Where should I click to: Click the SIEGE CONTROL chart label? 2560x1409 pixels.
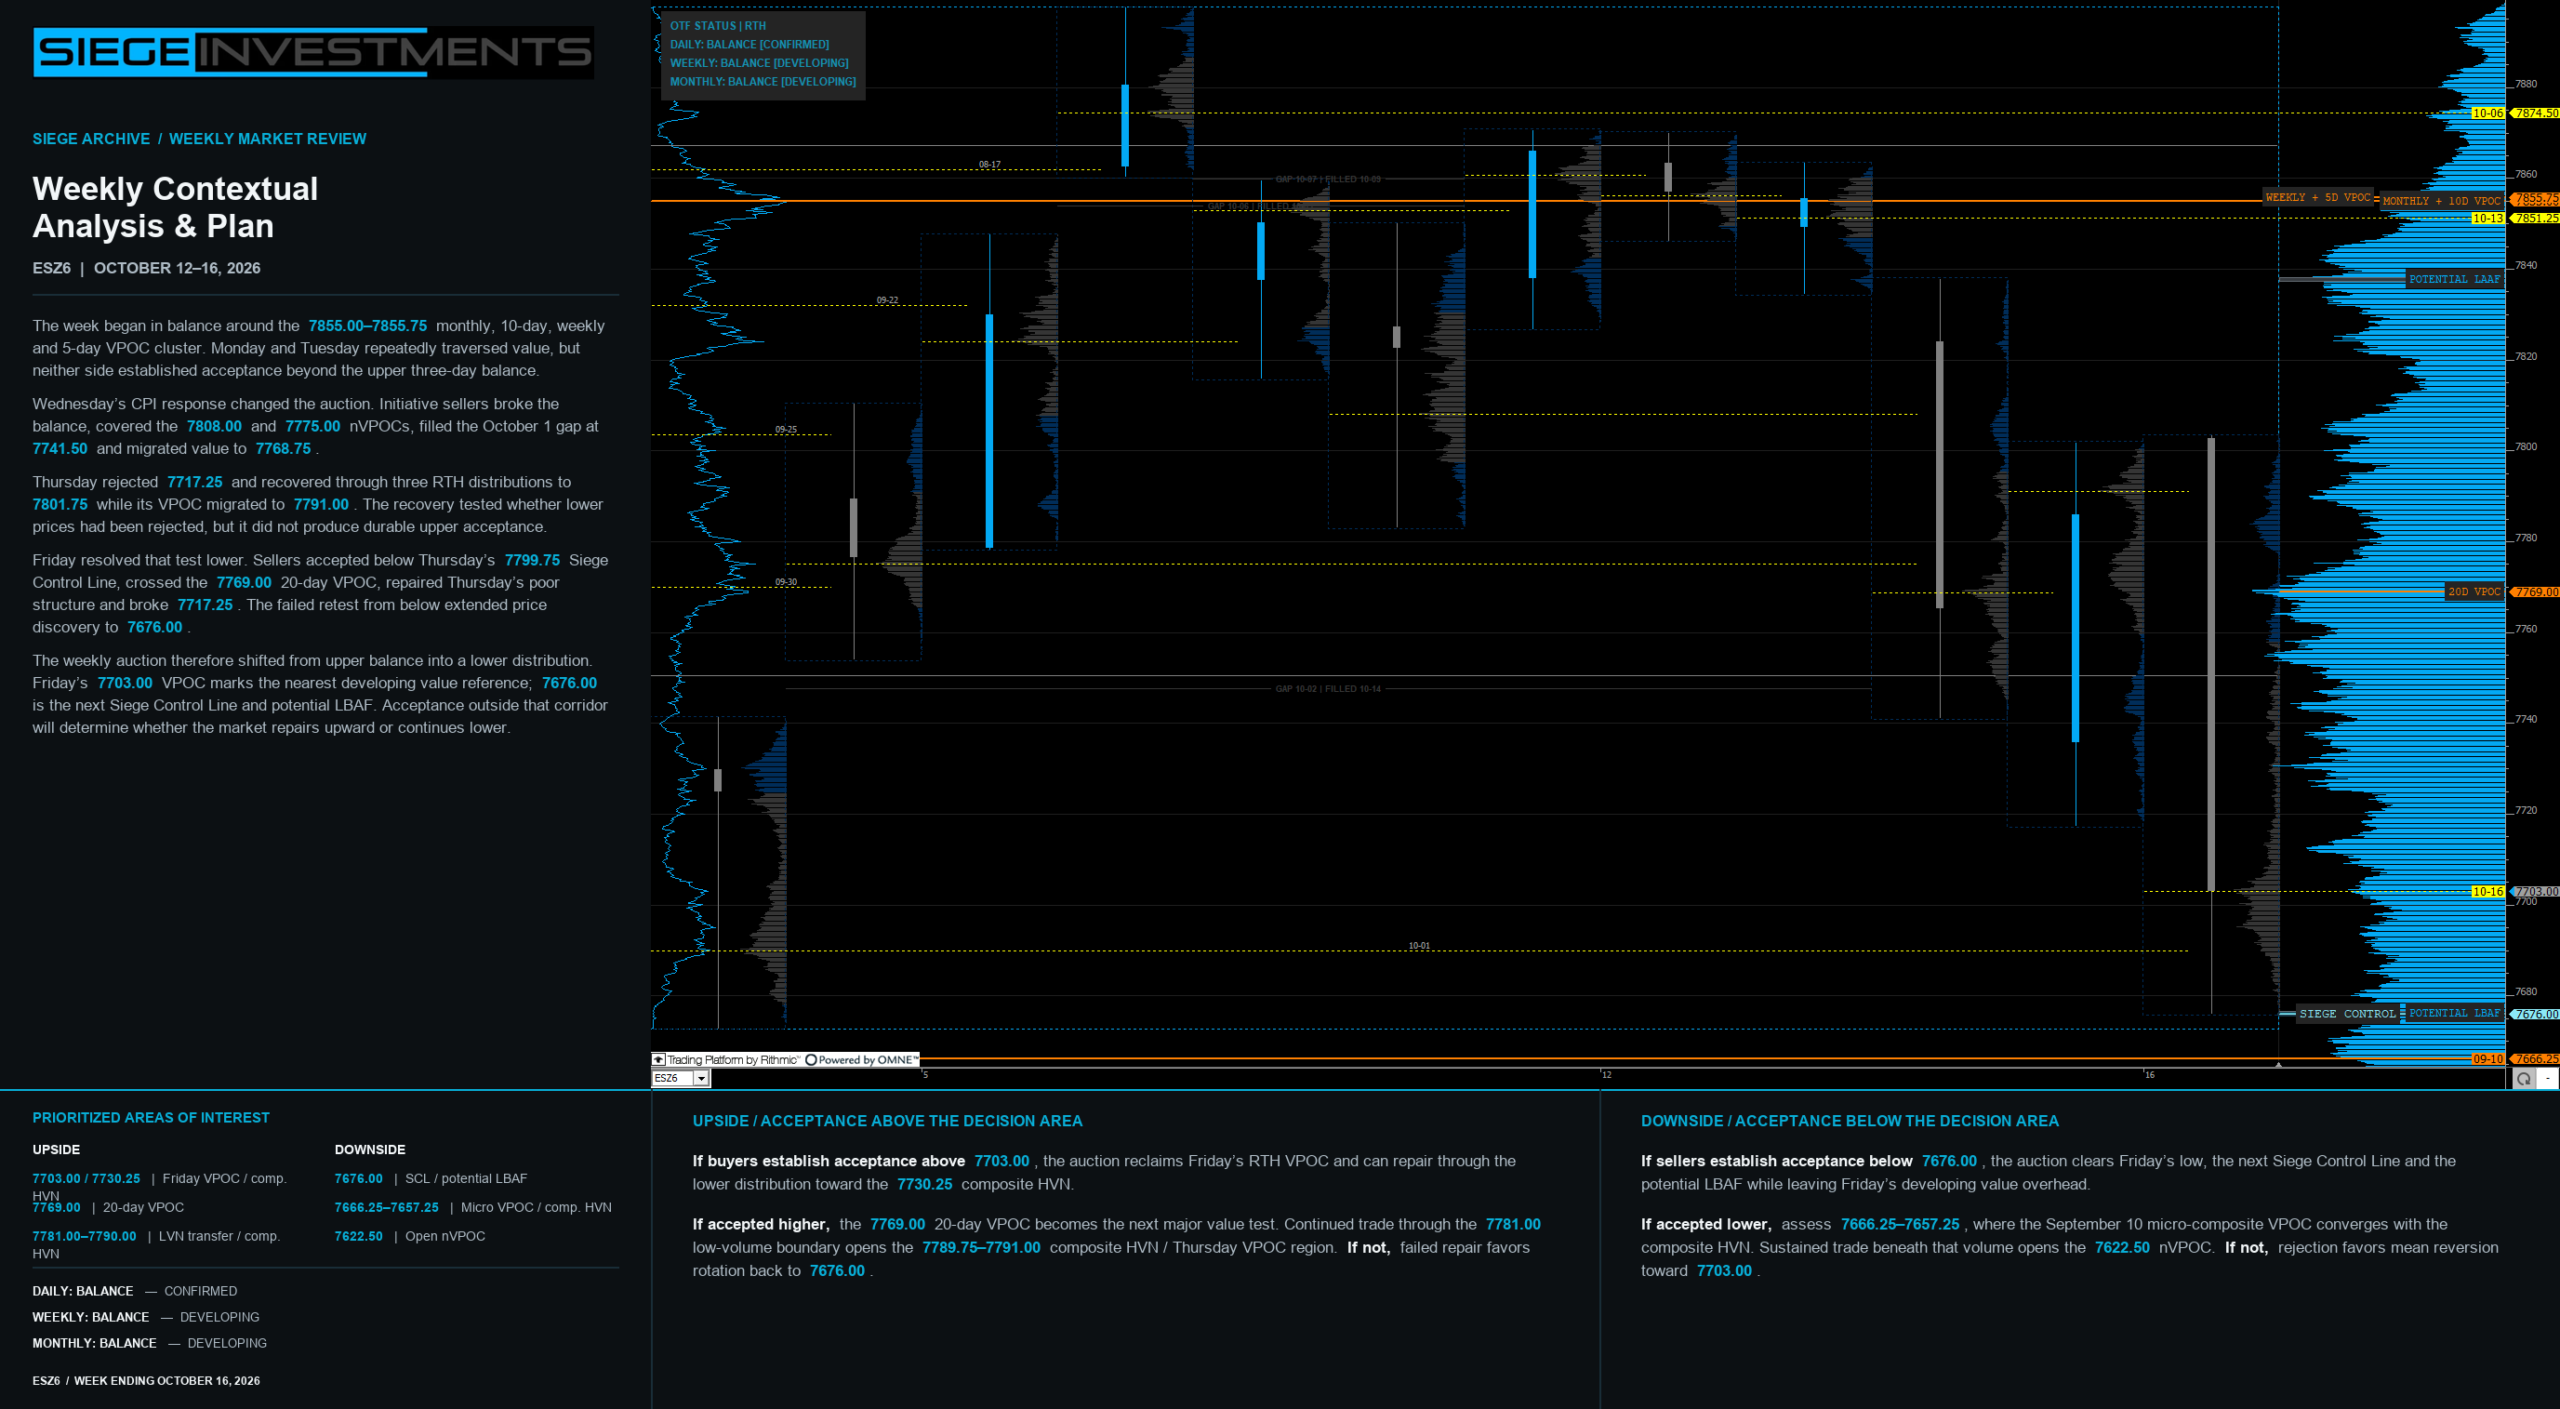click(2347, 1014)
